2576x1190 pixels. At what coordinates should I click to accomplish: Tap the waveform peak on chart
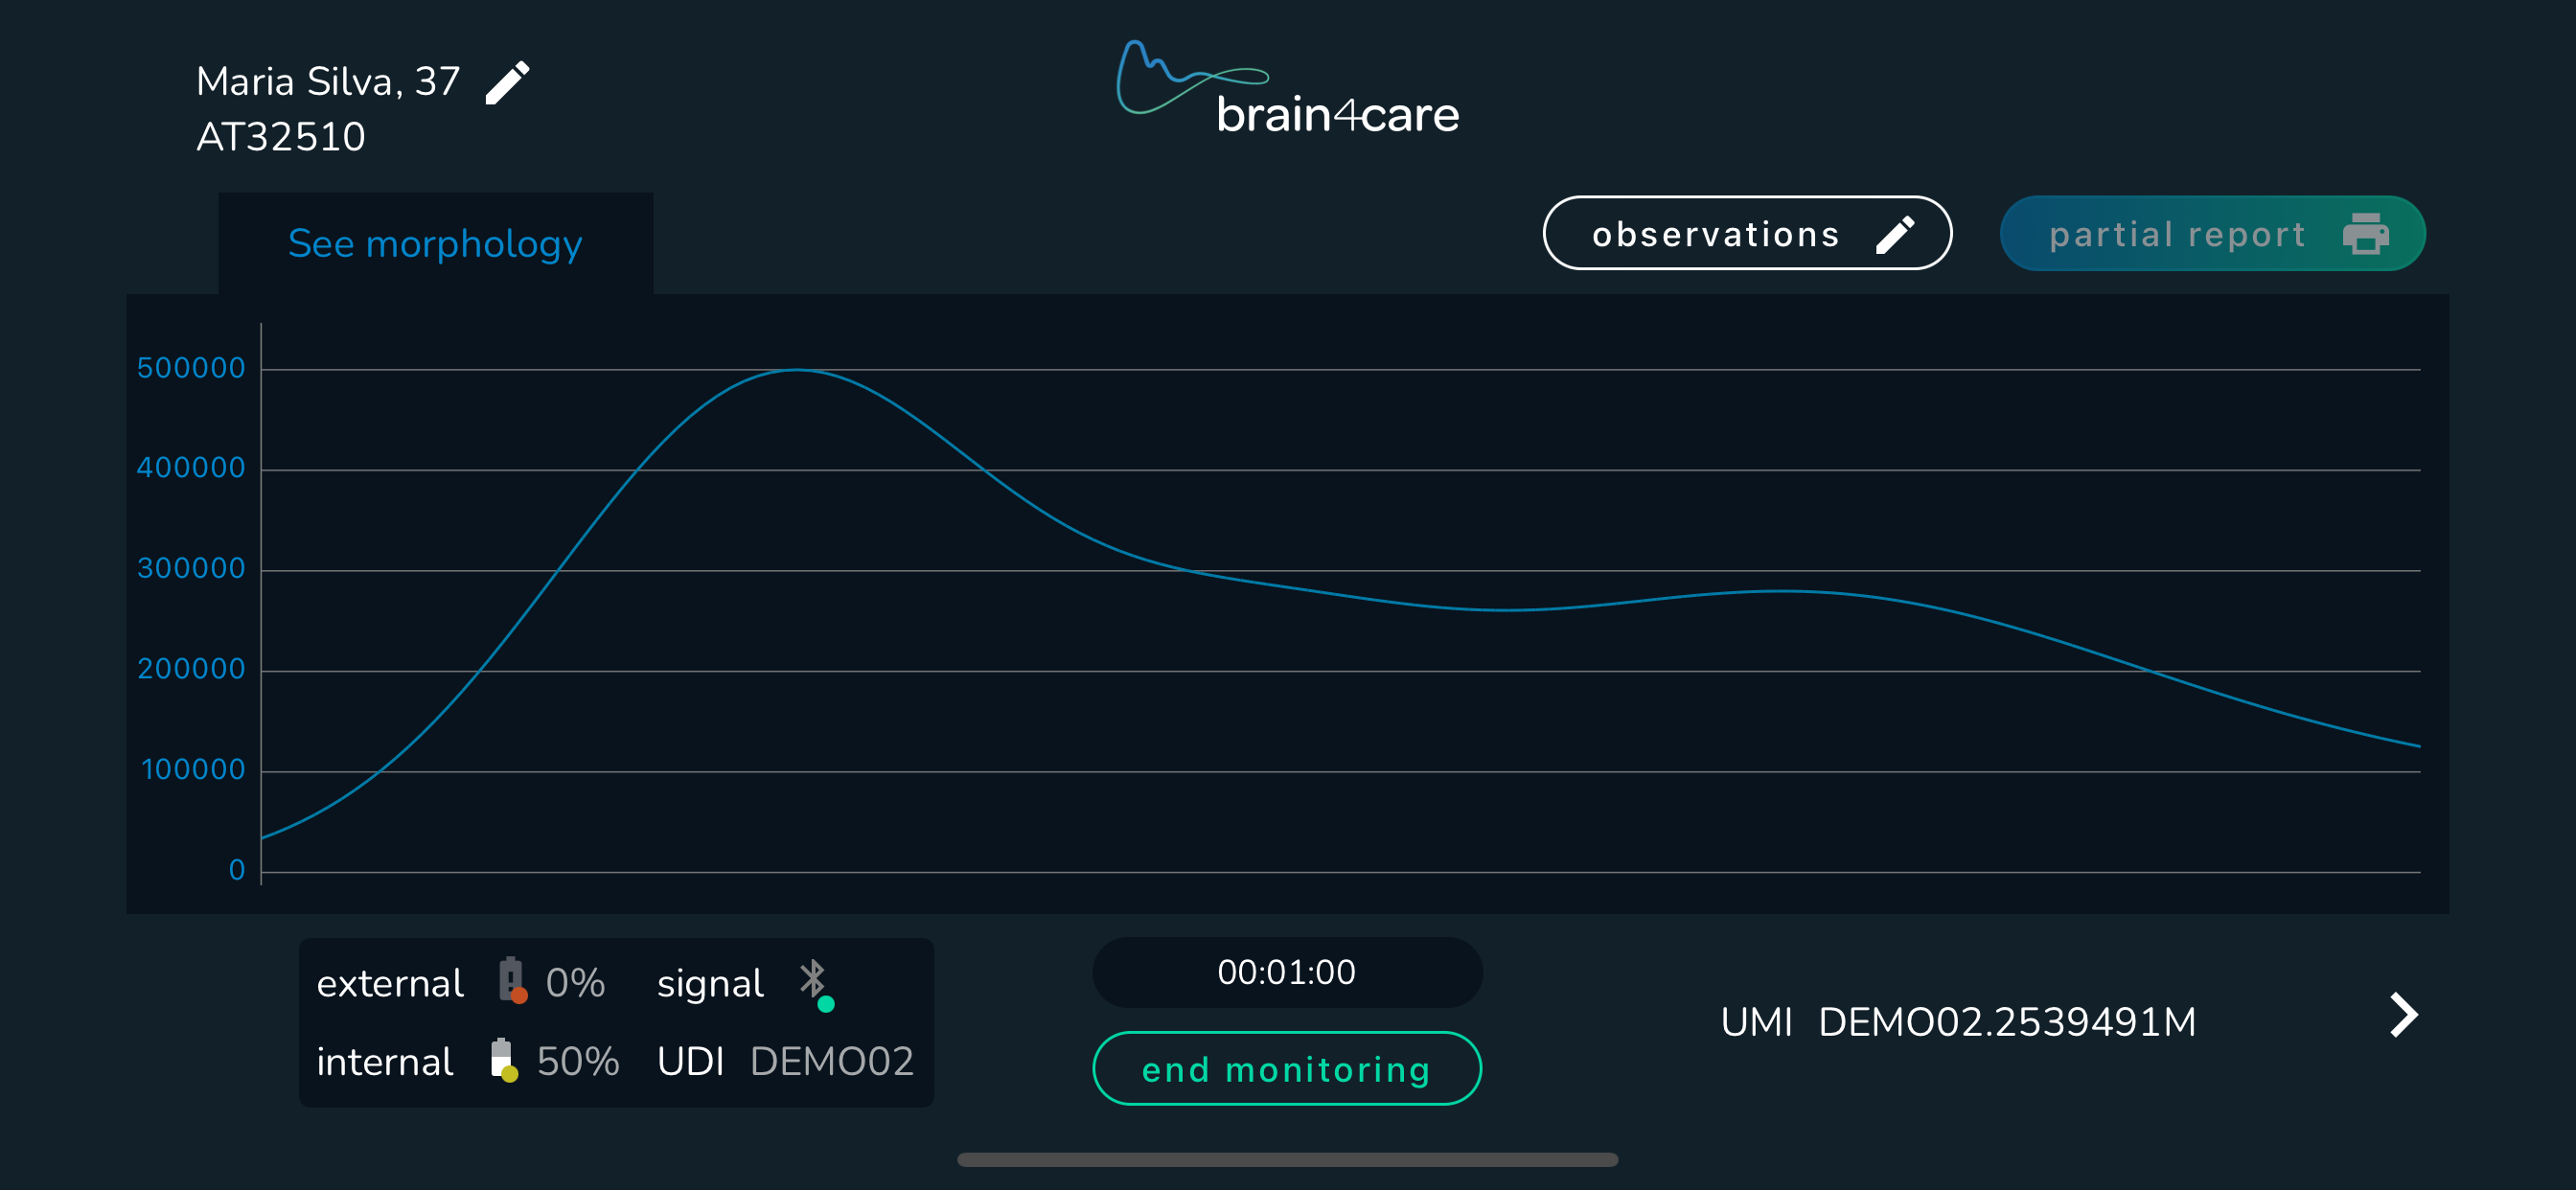(797, 371)
